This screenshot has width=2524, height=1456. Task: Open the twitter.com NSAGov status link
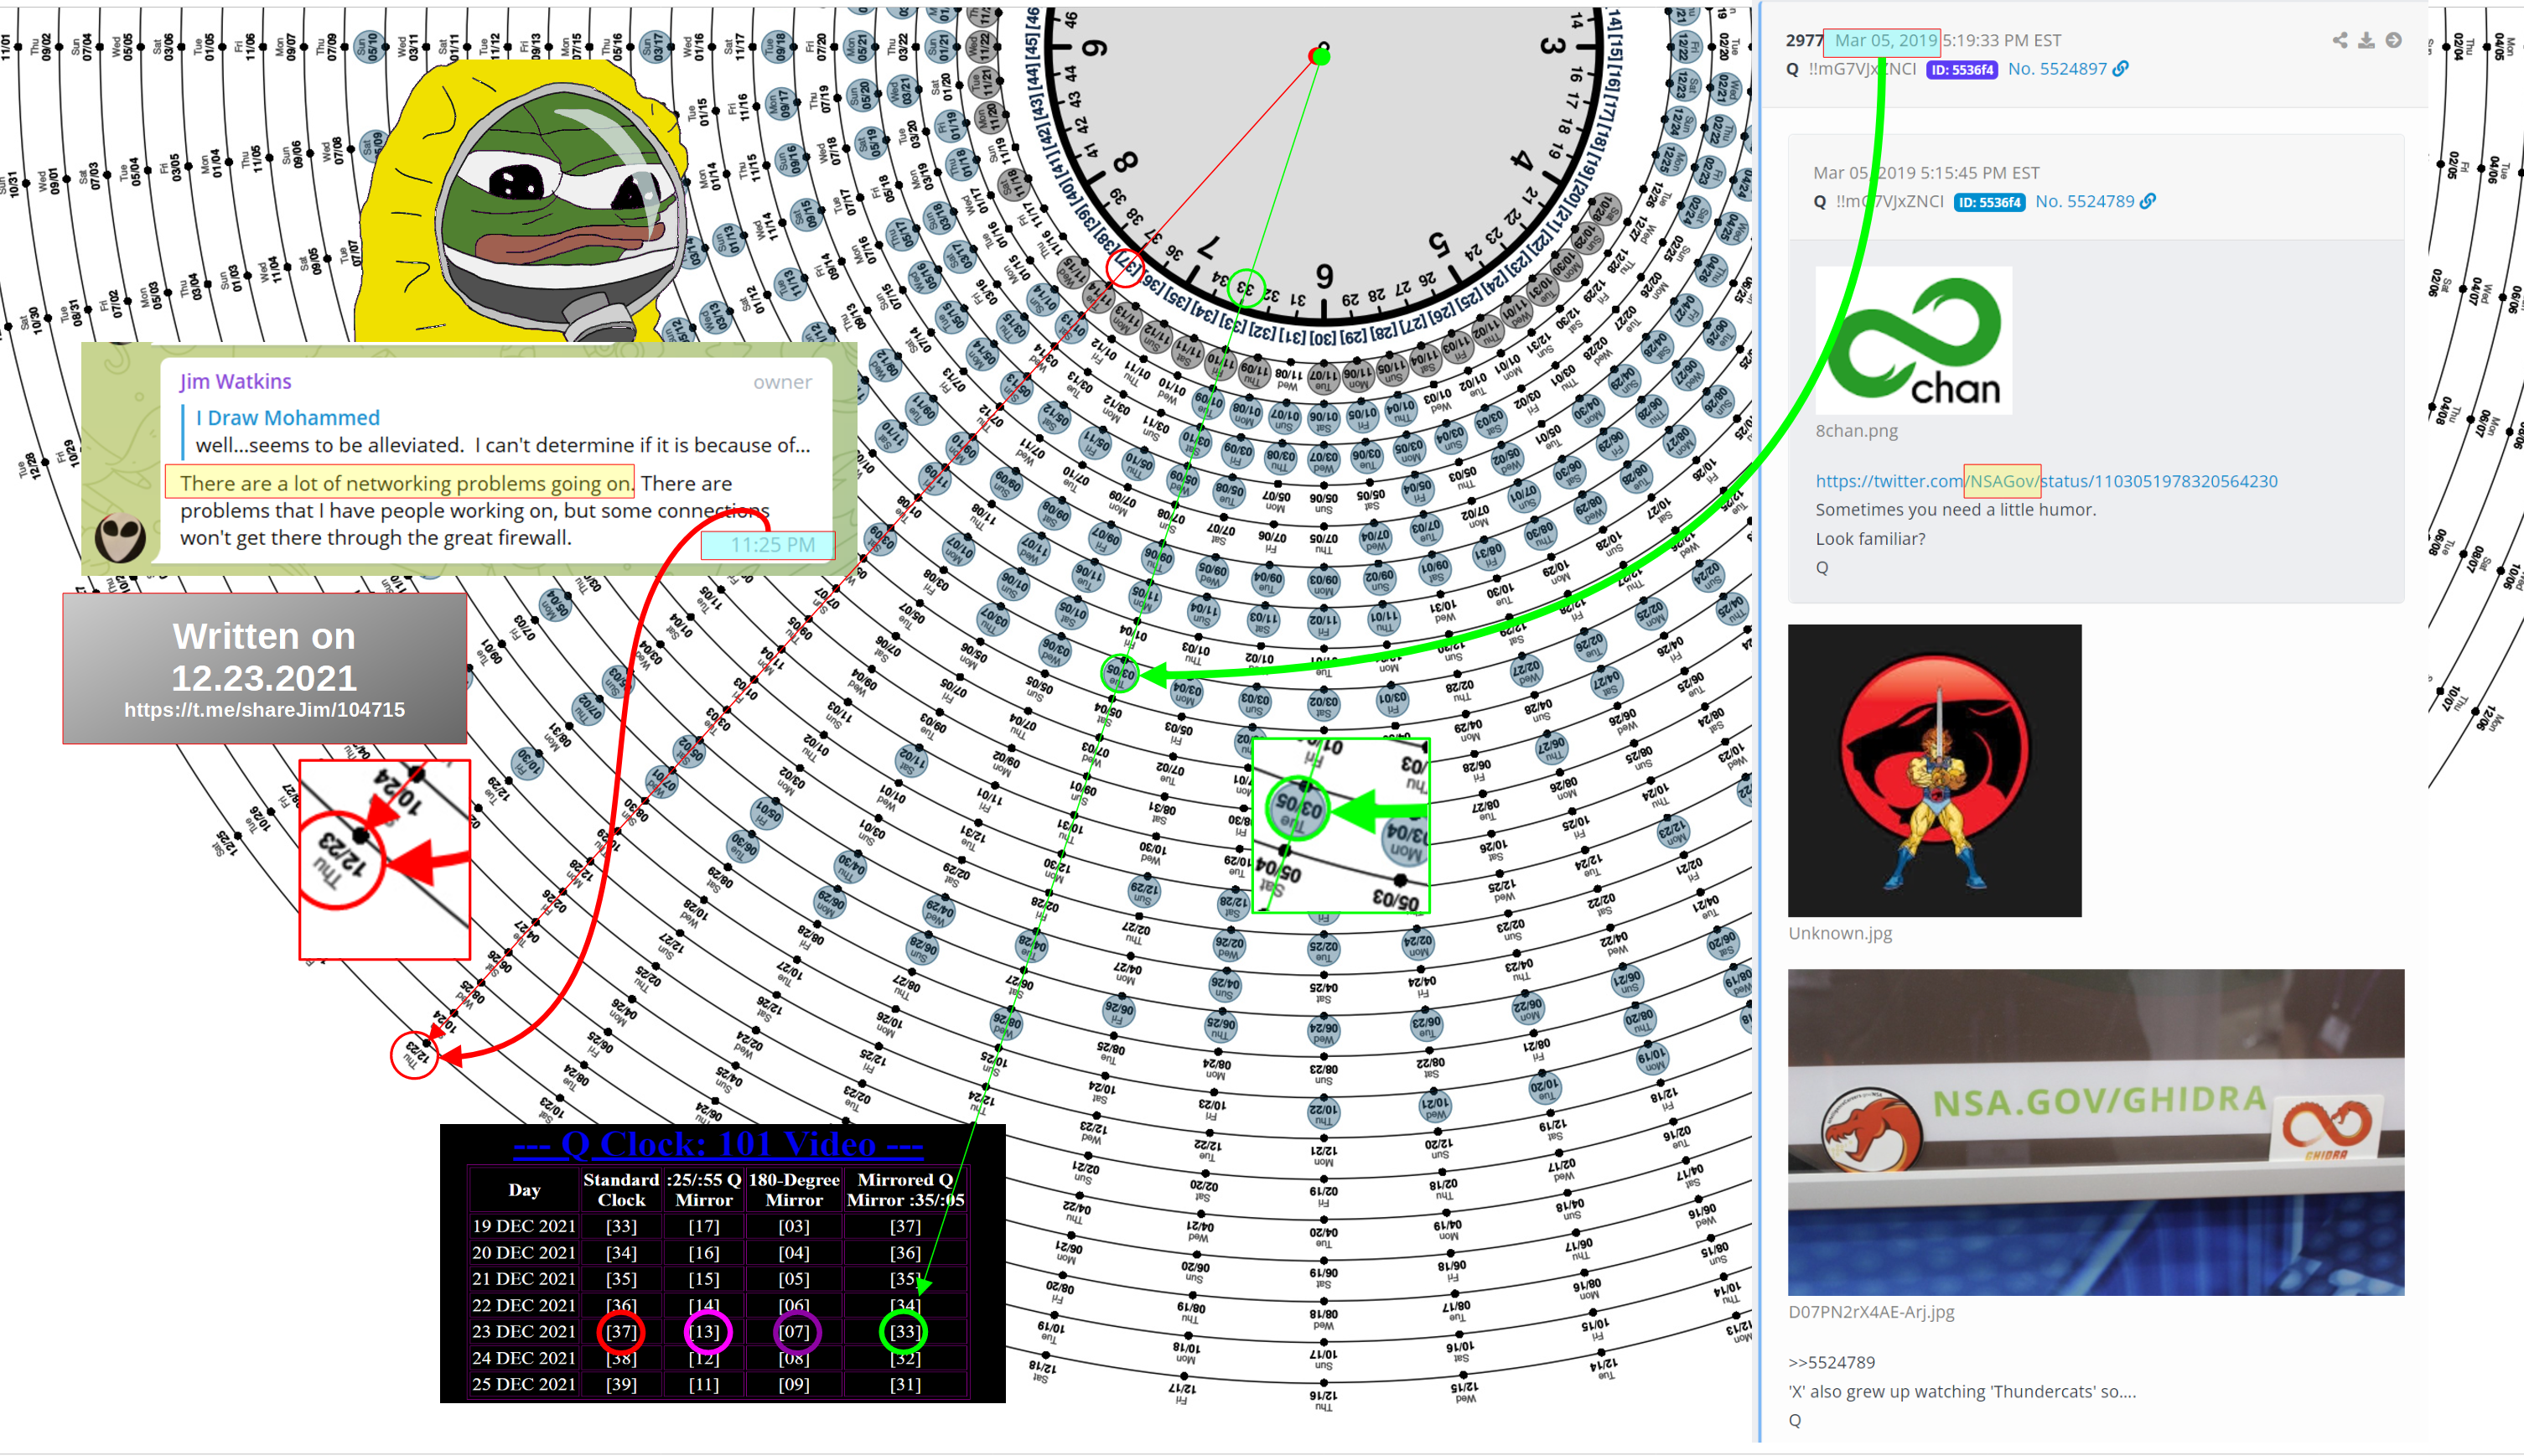[2046, 481]
